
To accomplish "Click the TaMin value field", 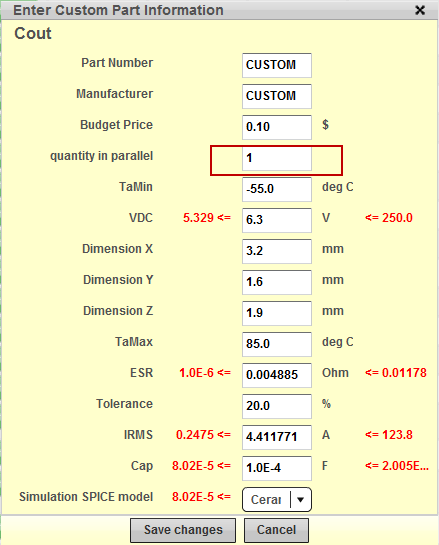I will pyautogui.click(x=277, y=189).
